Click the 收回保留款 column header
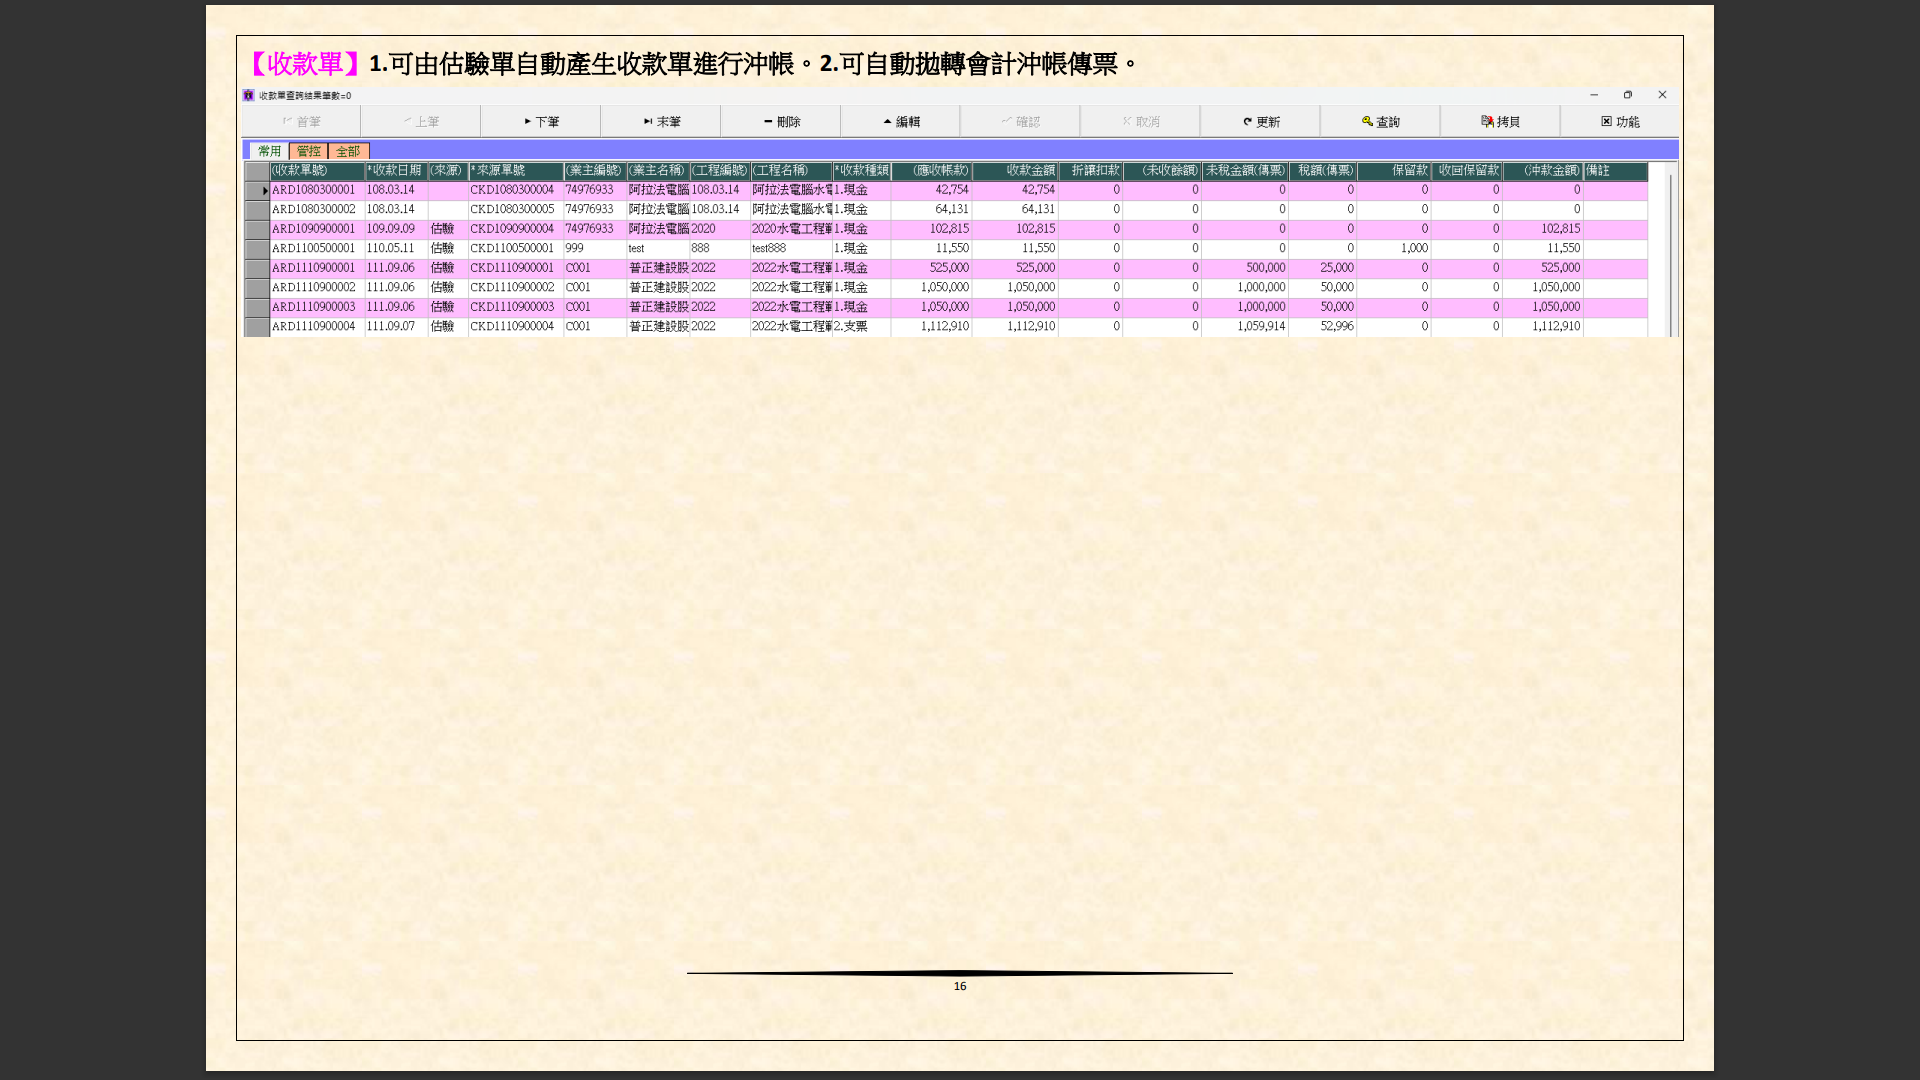Viewport: 1920px width, 1080px height. click(1467, 171)
